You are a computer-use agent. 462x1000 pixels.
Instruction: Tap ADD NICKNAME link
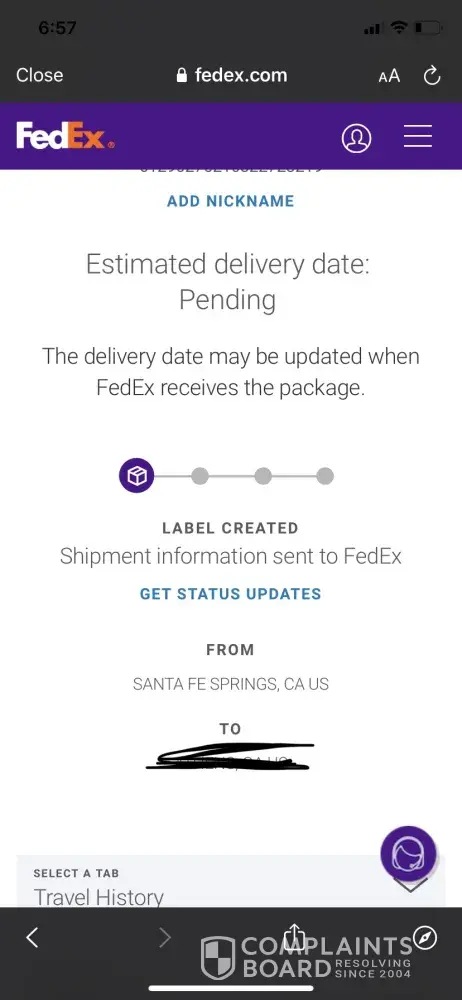(230, 201)
